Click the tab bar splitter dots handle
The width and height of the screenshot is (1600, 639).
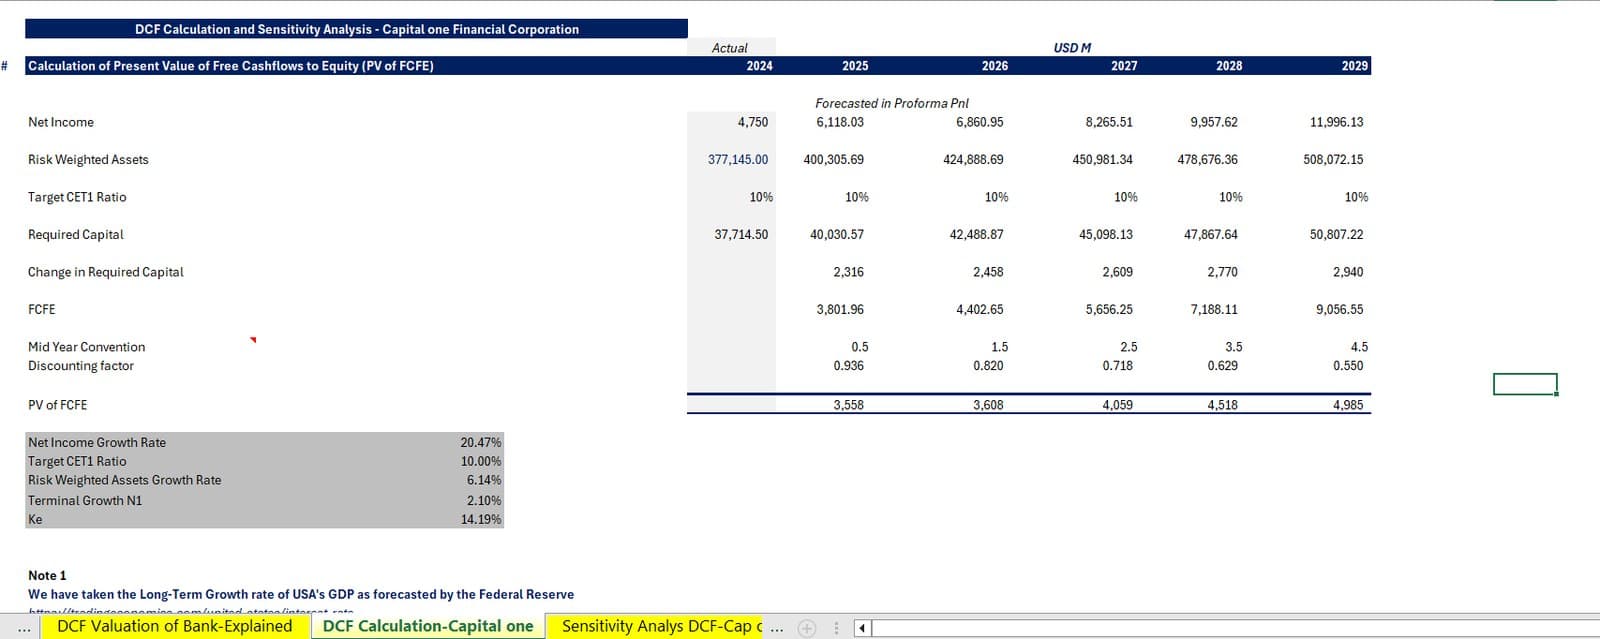[836, 628]
